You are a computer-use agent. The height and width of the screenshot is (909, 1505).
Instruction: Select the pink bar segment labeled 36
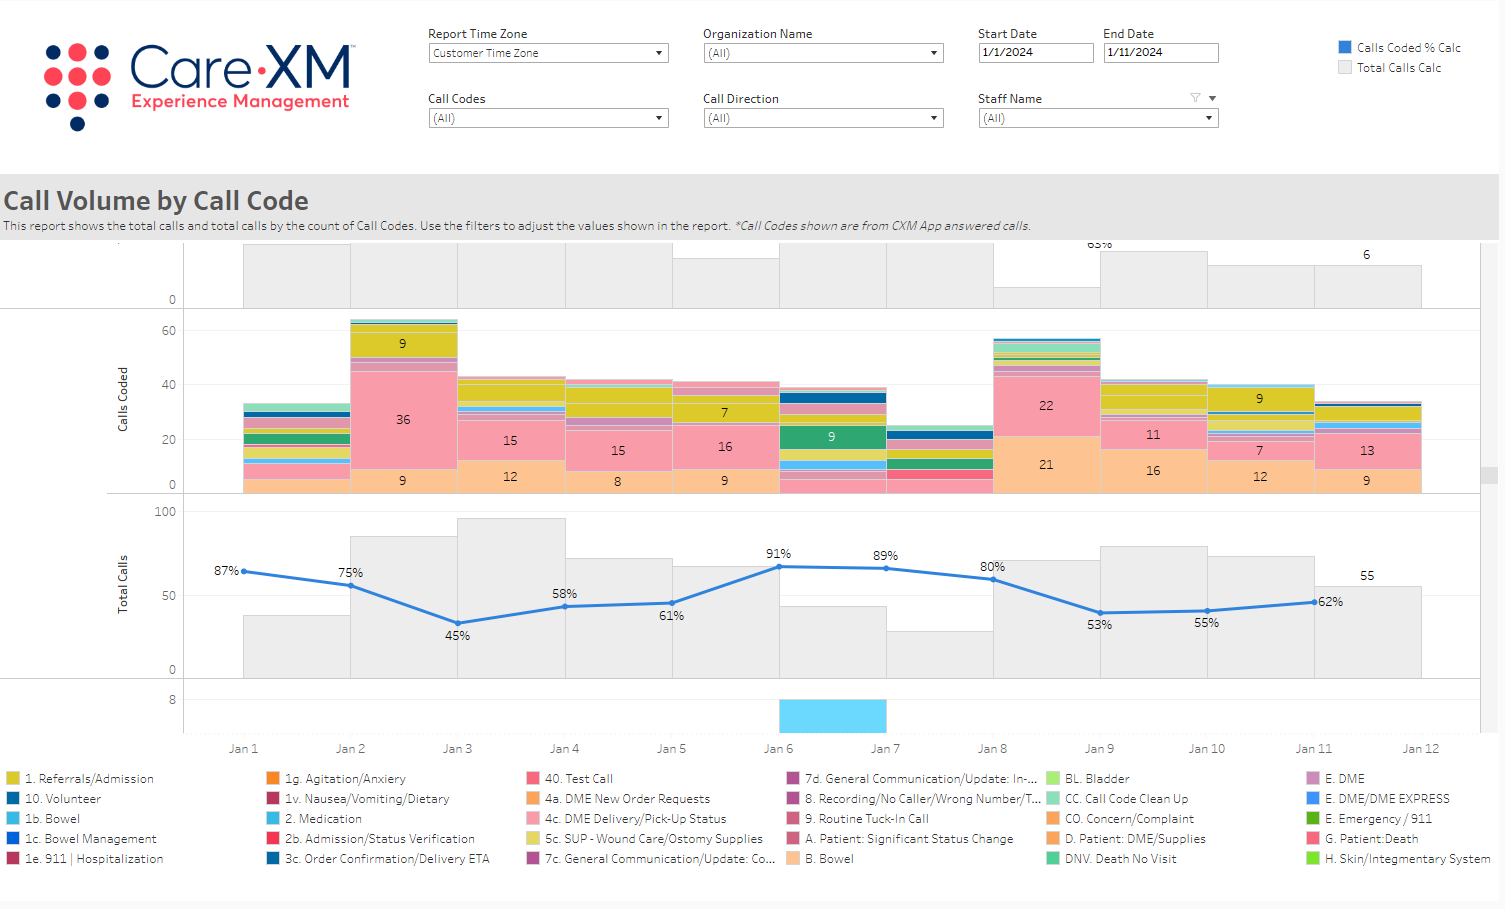[x=403, y=420]
